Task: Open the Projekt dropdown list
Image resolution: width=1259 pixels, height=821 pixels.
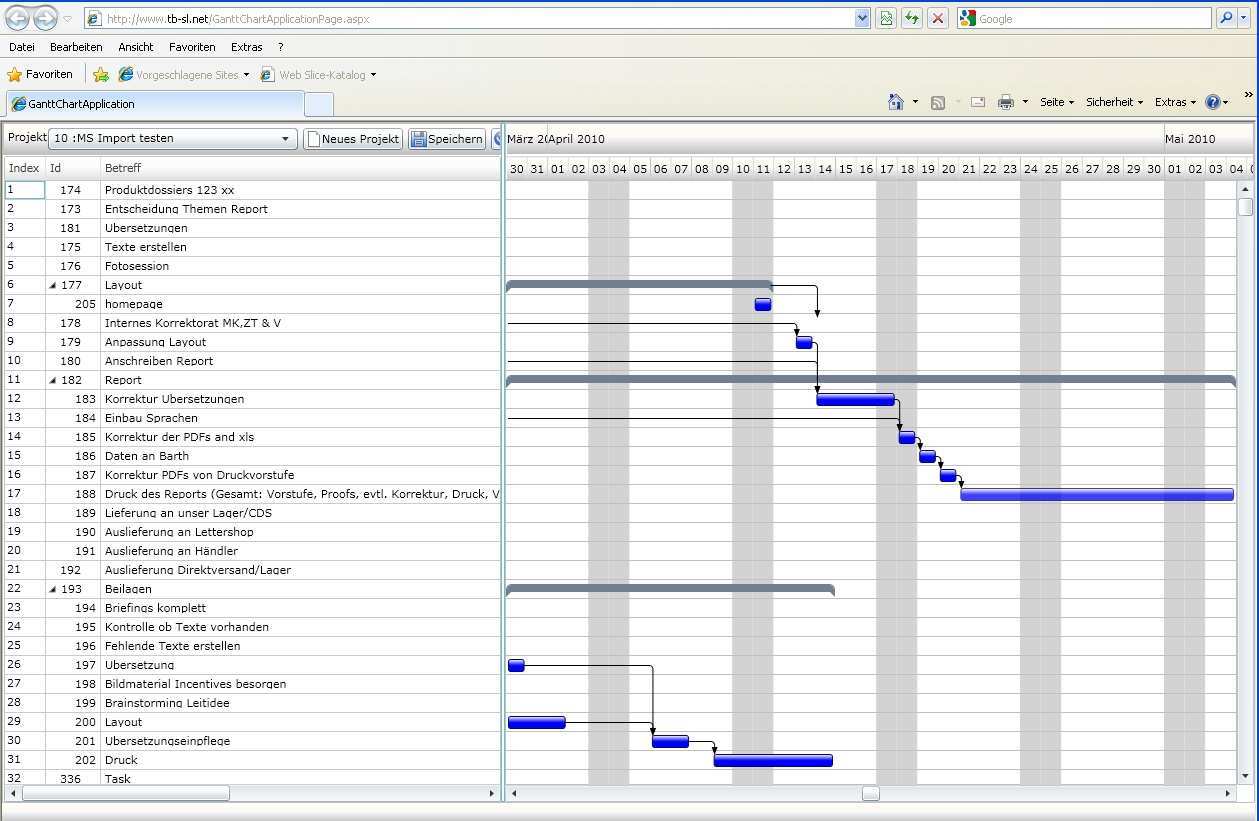Action: point(285,139)
